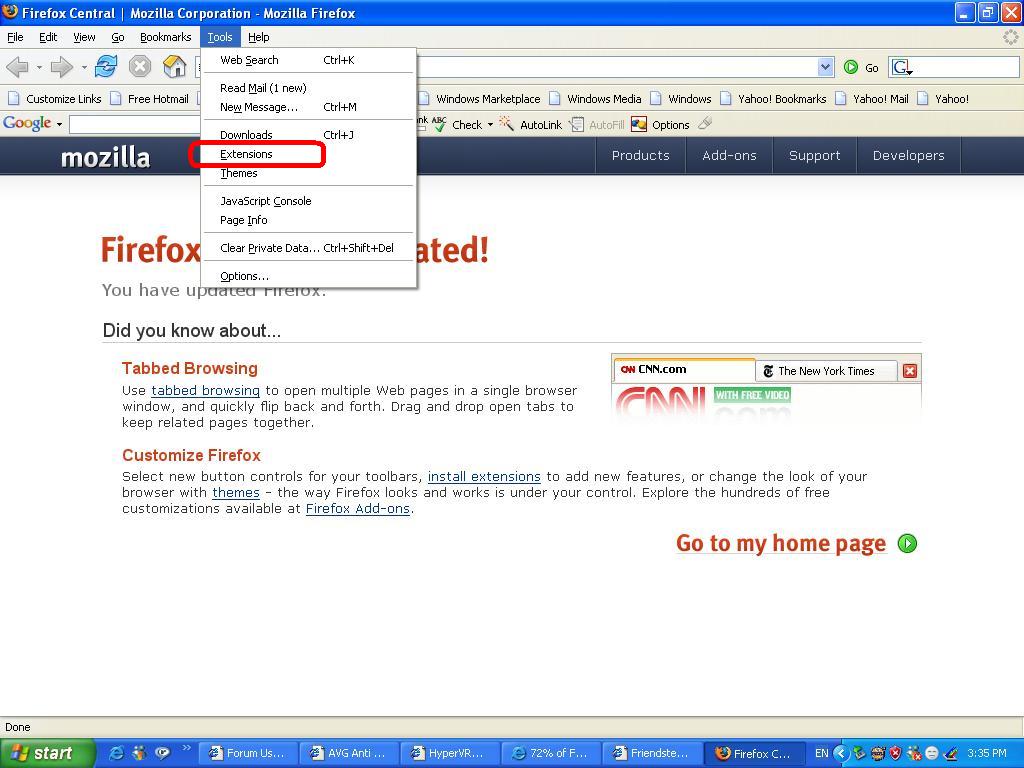Open the Yahoo! Mail bookmark

click(x=871, y=99)
